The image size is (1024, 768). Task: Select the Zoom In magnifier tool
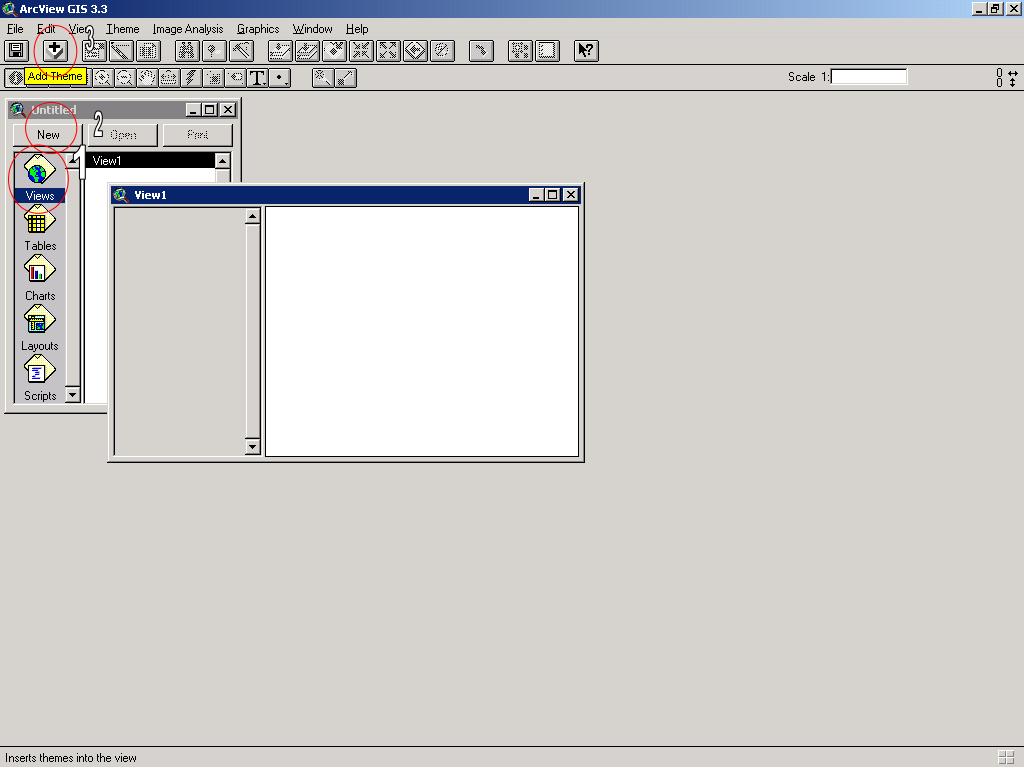103,78
